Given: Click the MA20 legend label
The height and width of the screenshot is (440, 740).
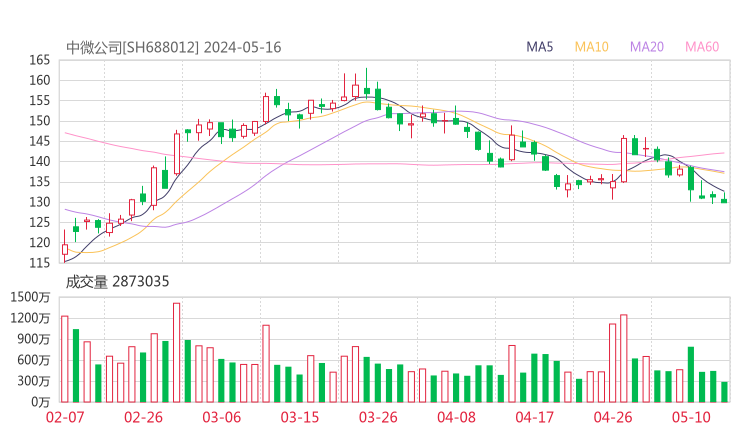Looking at the screenshot, I should 647,47.
